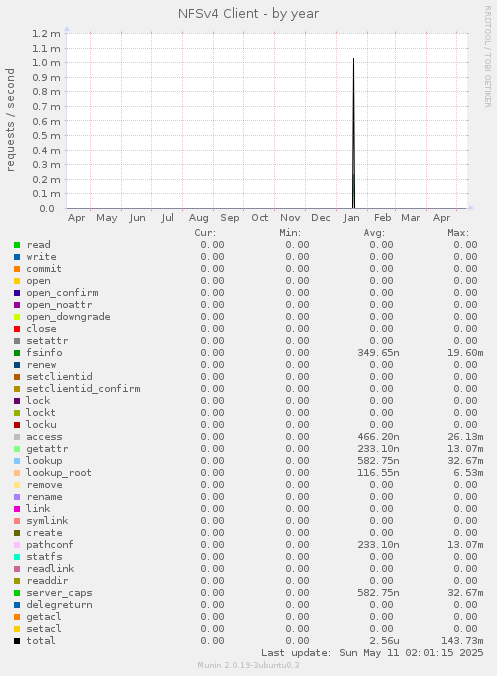This screenshot has height=676, width=497.
Task: Click the Max: column header
Action: pyautogui.click(x=458, y=233)
